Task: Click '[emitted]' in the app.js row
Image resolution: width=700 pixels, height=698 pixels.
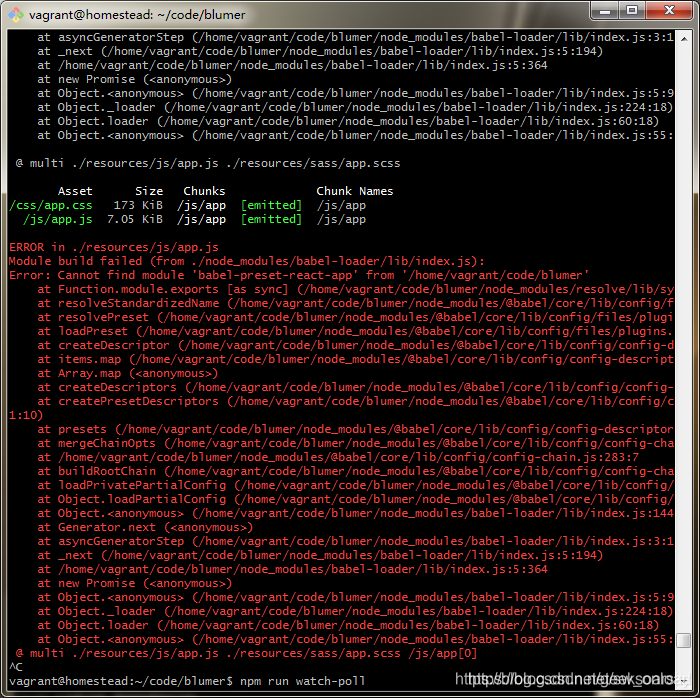Action: (x=271, y=219)
